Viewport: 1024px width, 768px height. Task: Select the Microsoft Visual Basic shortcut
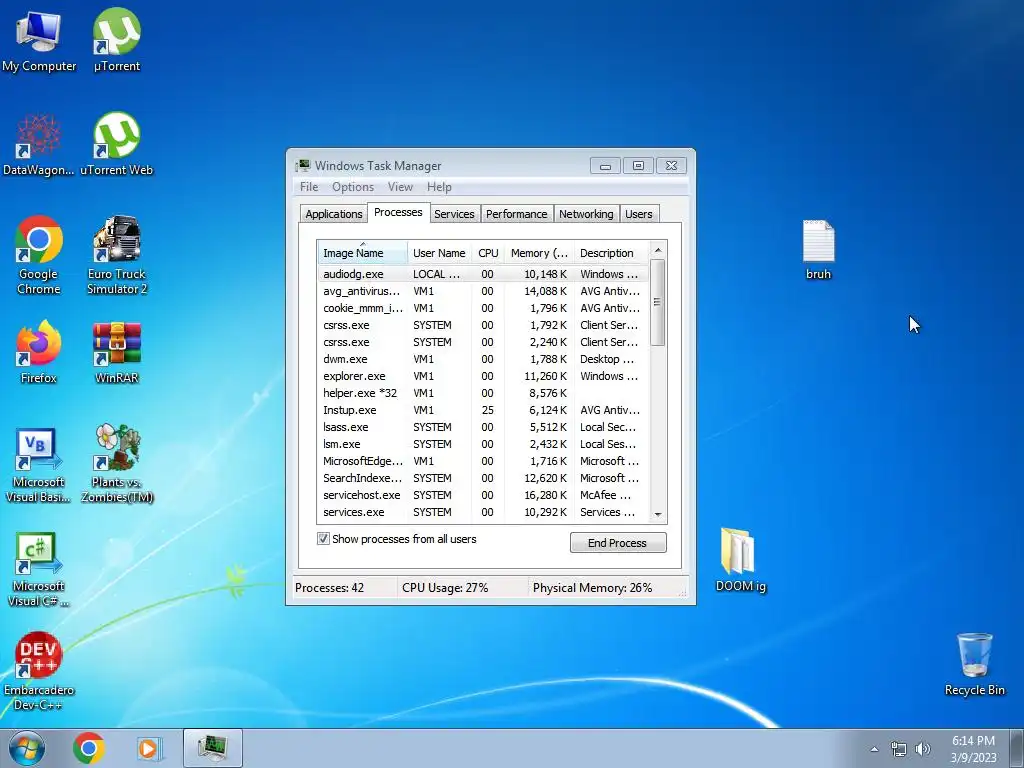(x=39, y=464)
